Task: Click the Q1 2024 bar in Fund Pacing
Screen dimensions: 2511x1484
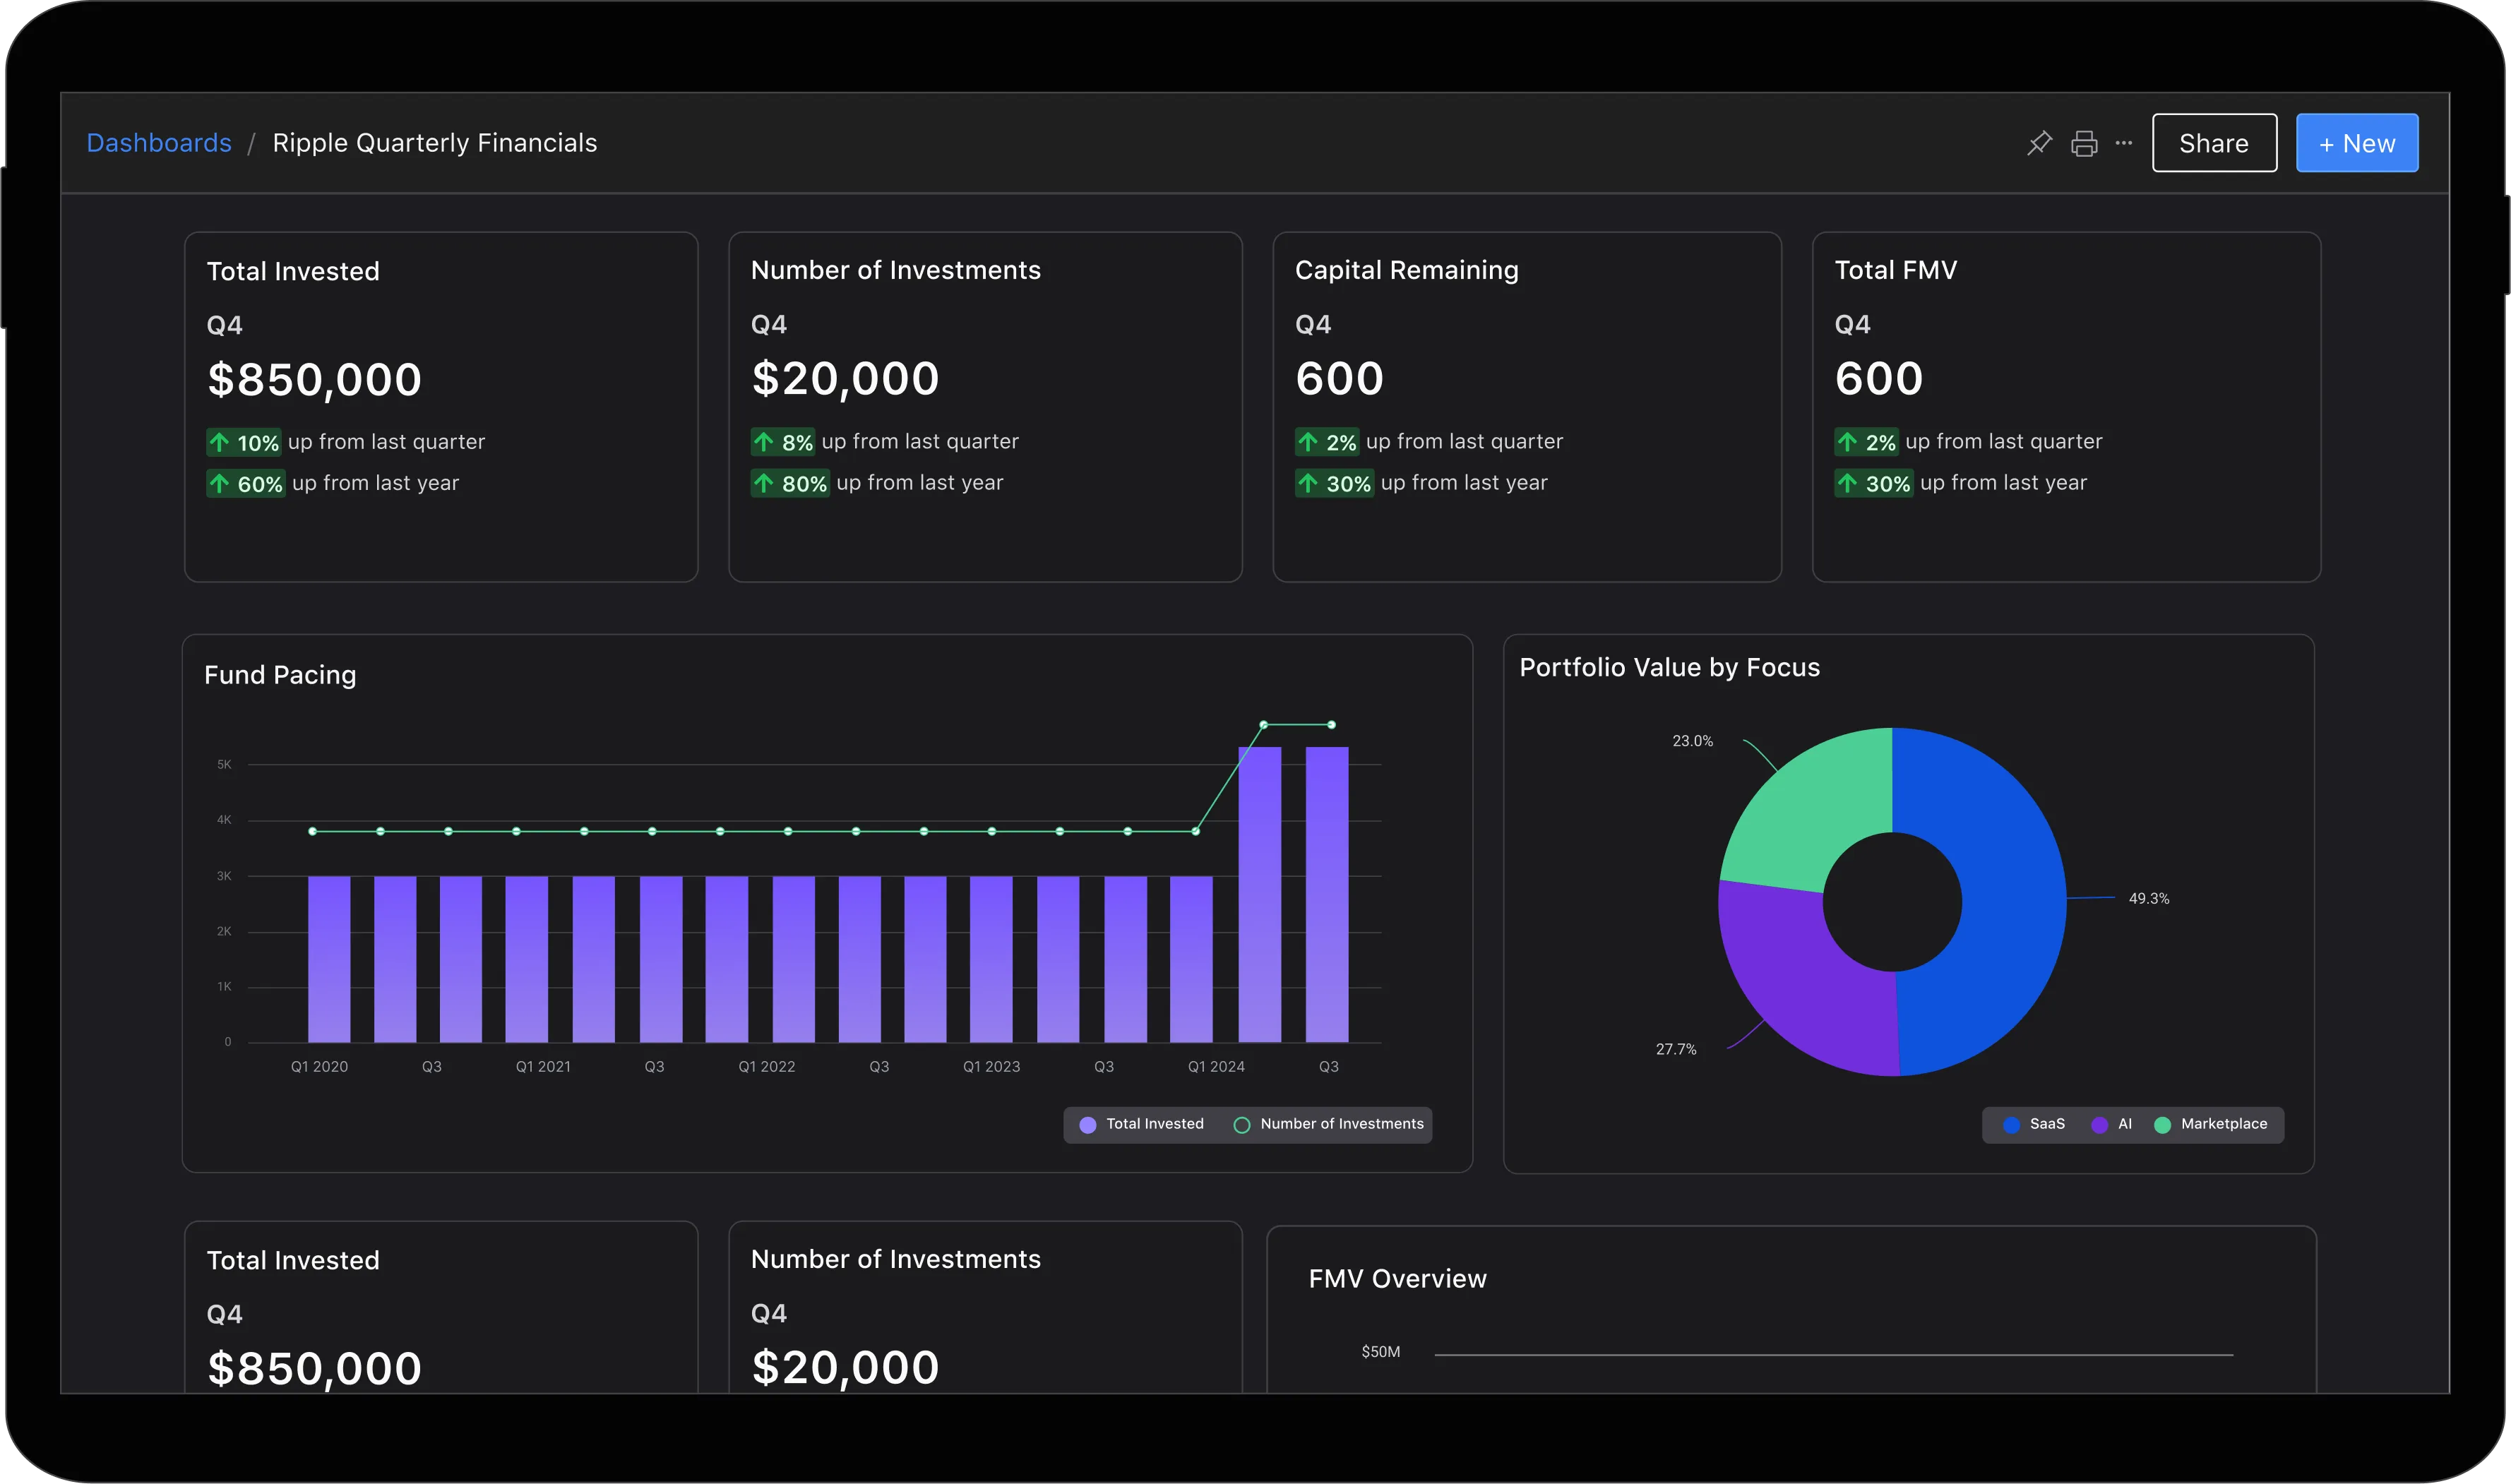Action: coord(1191,959)
